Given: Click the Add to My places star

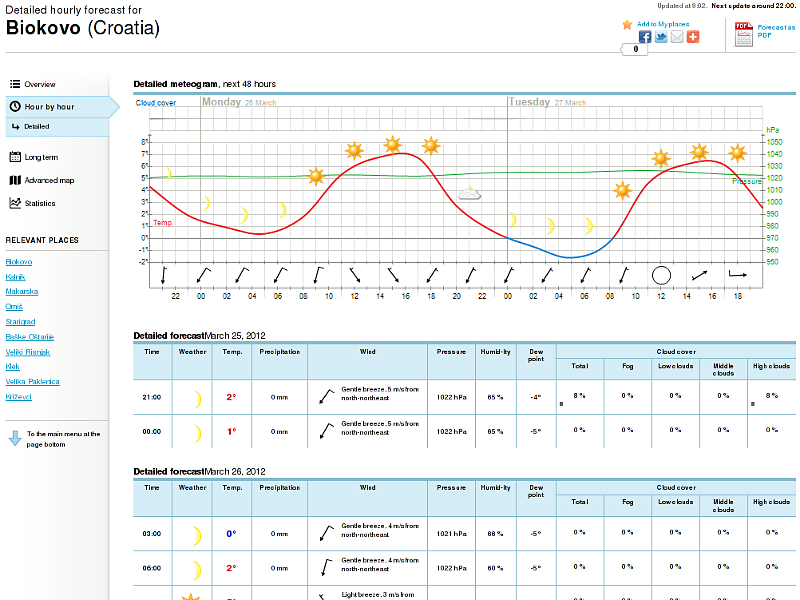Looking at the screenshot, I should (x=627, y=24).
